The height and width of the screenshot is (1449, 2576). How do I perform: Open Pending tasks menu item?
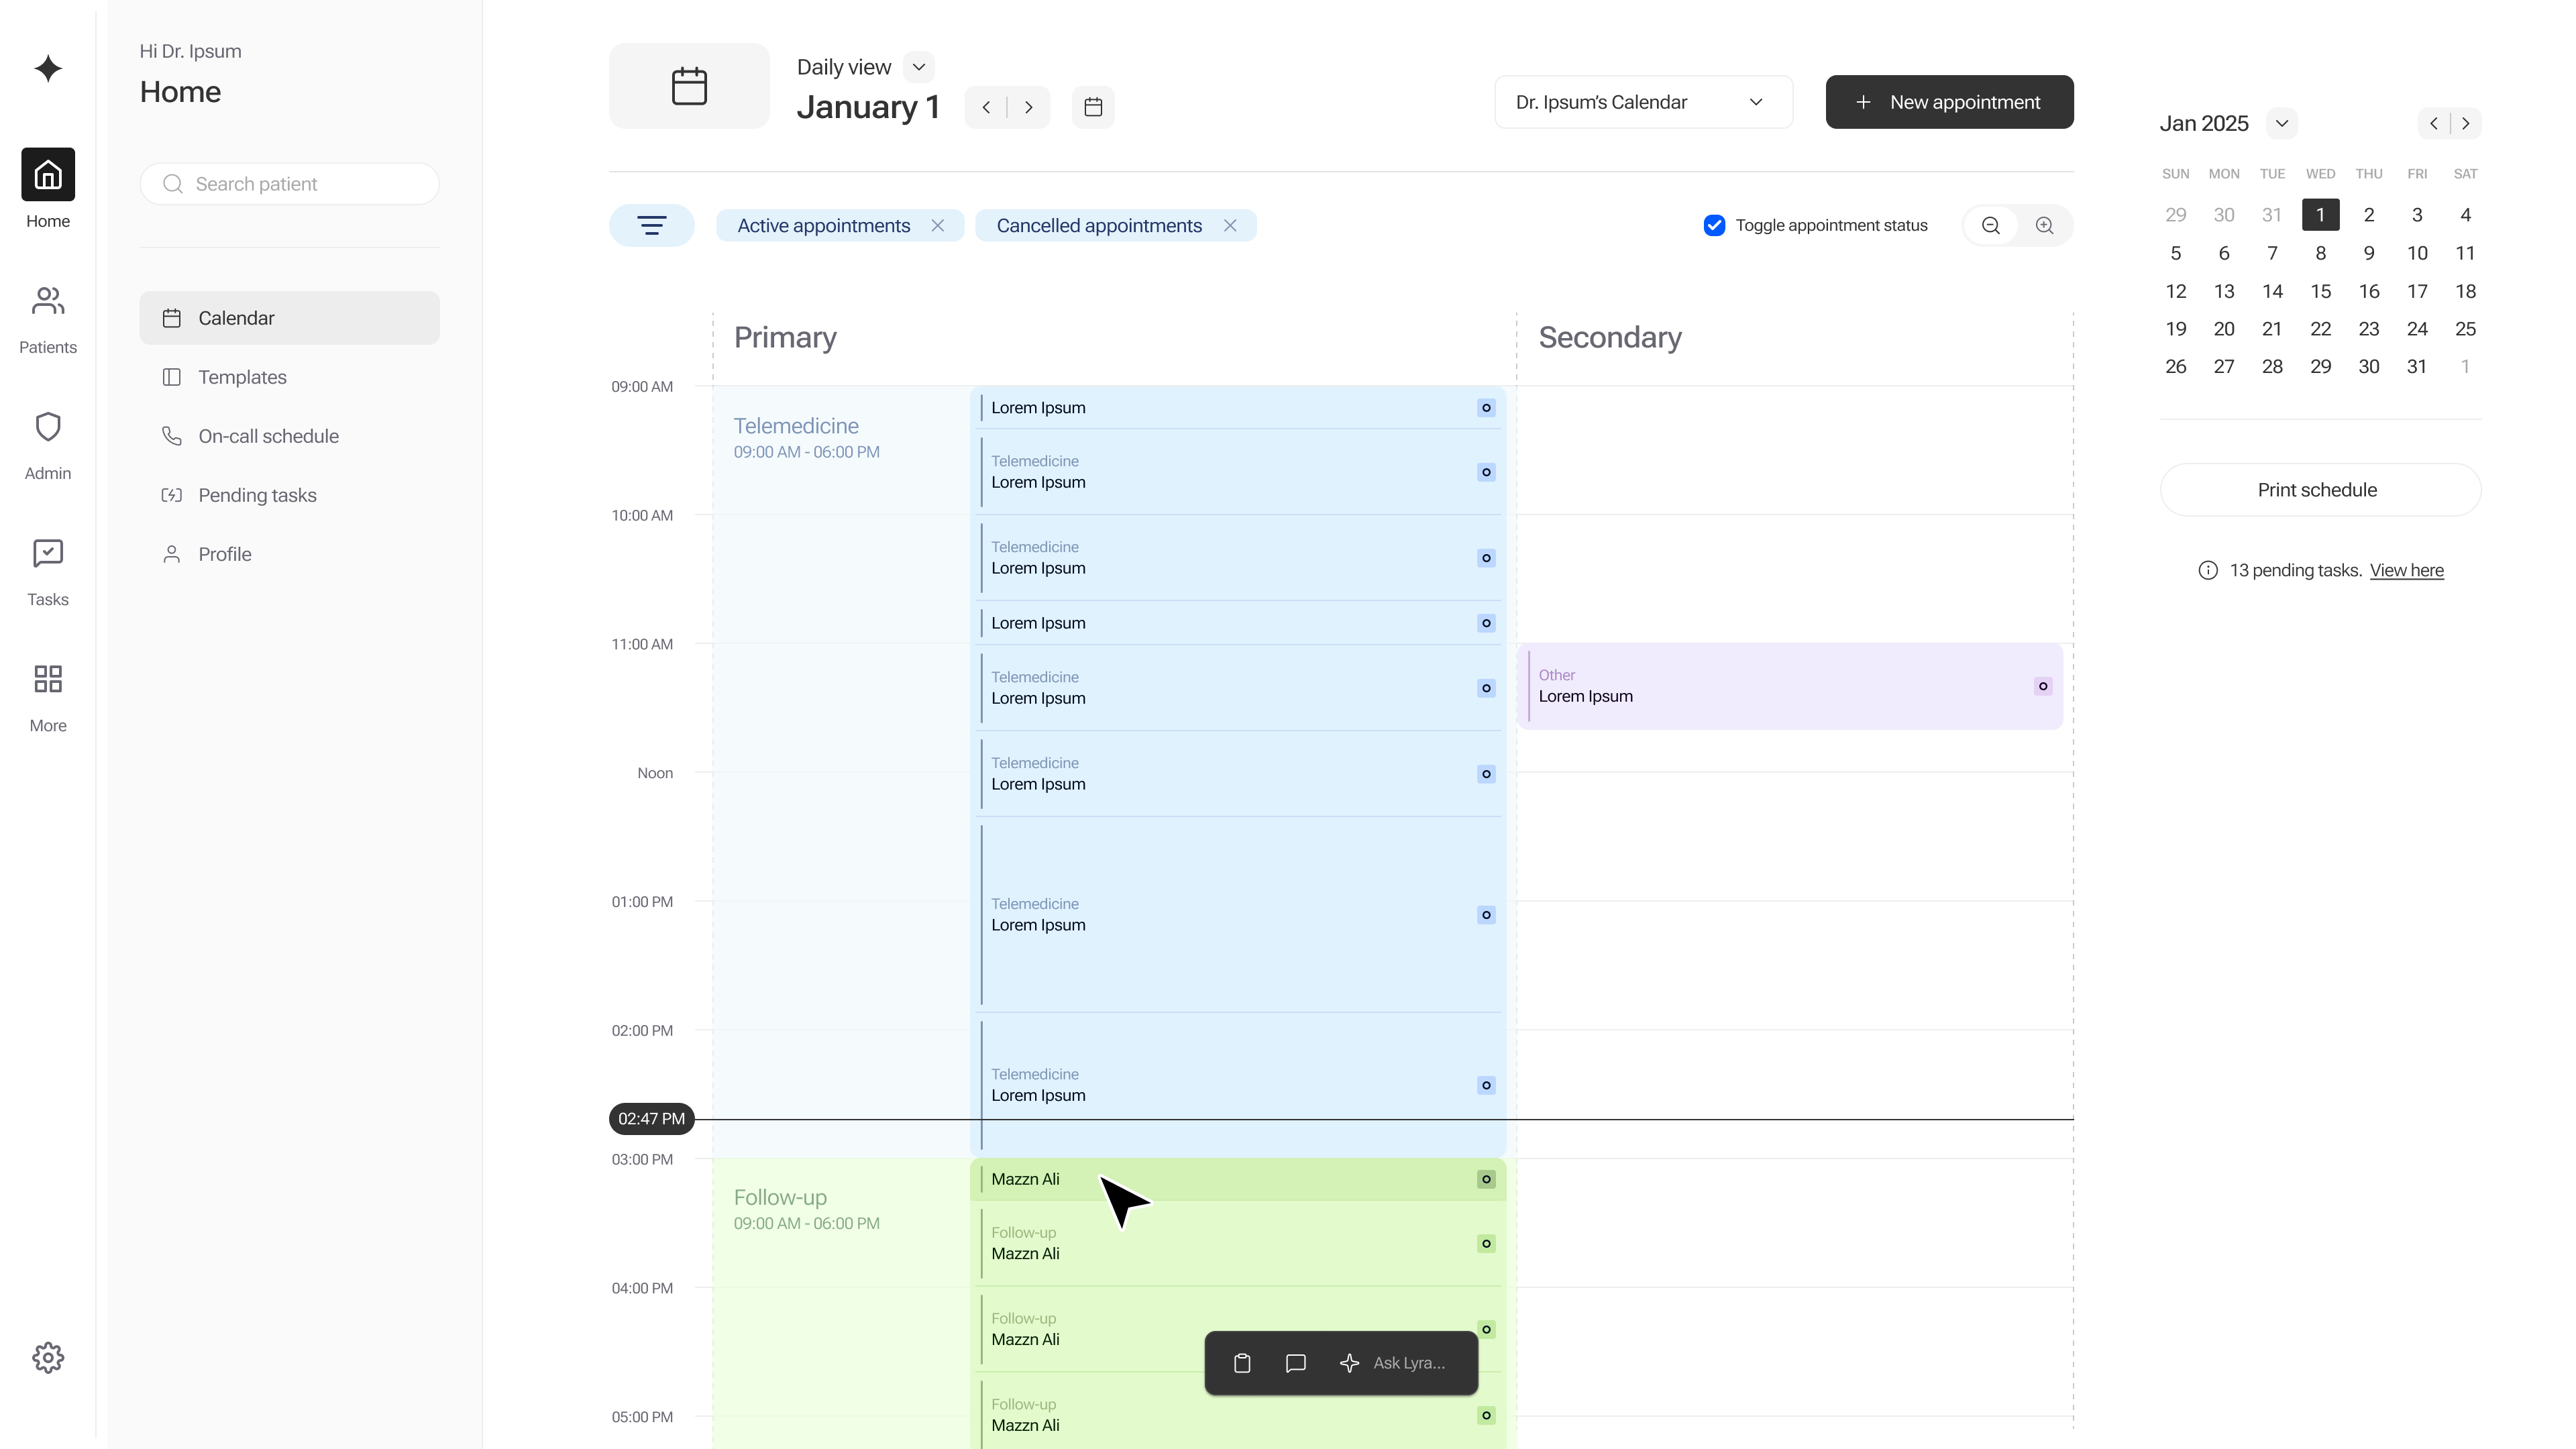coord(289,495)
